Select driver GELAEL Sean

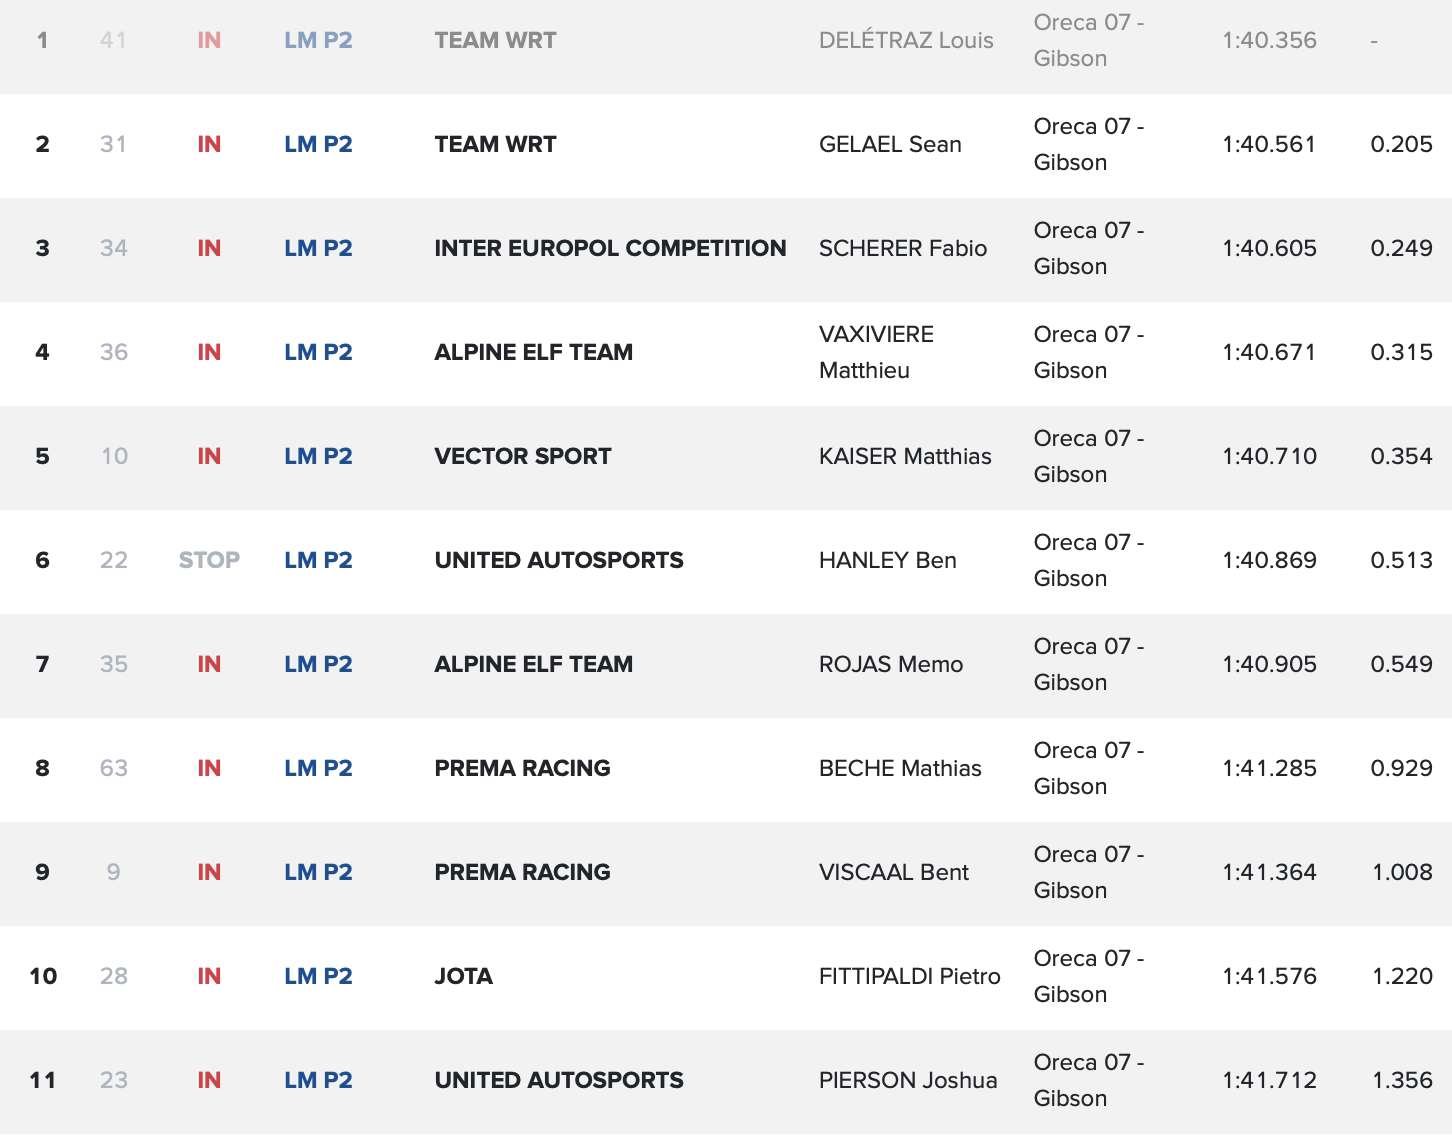pyautogui.click(x=890, y=144)
